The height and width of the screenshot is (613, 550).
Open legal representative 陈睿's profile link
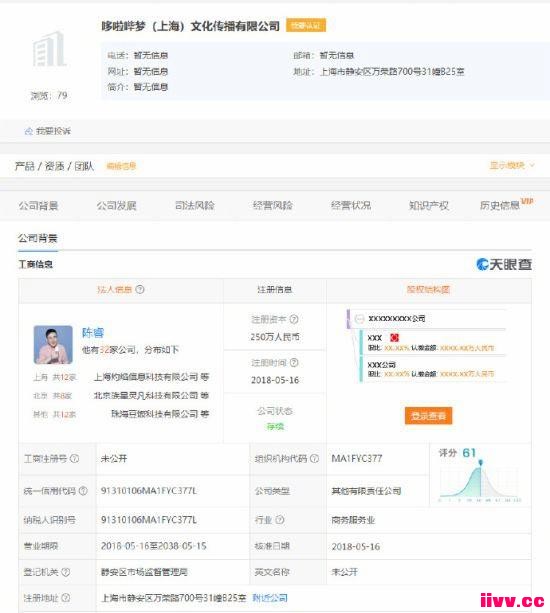[93, 332]
